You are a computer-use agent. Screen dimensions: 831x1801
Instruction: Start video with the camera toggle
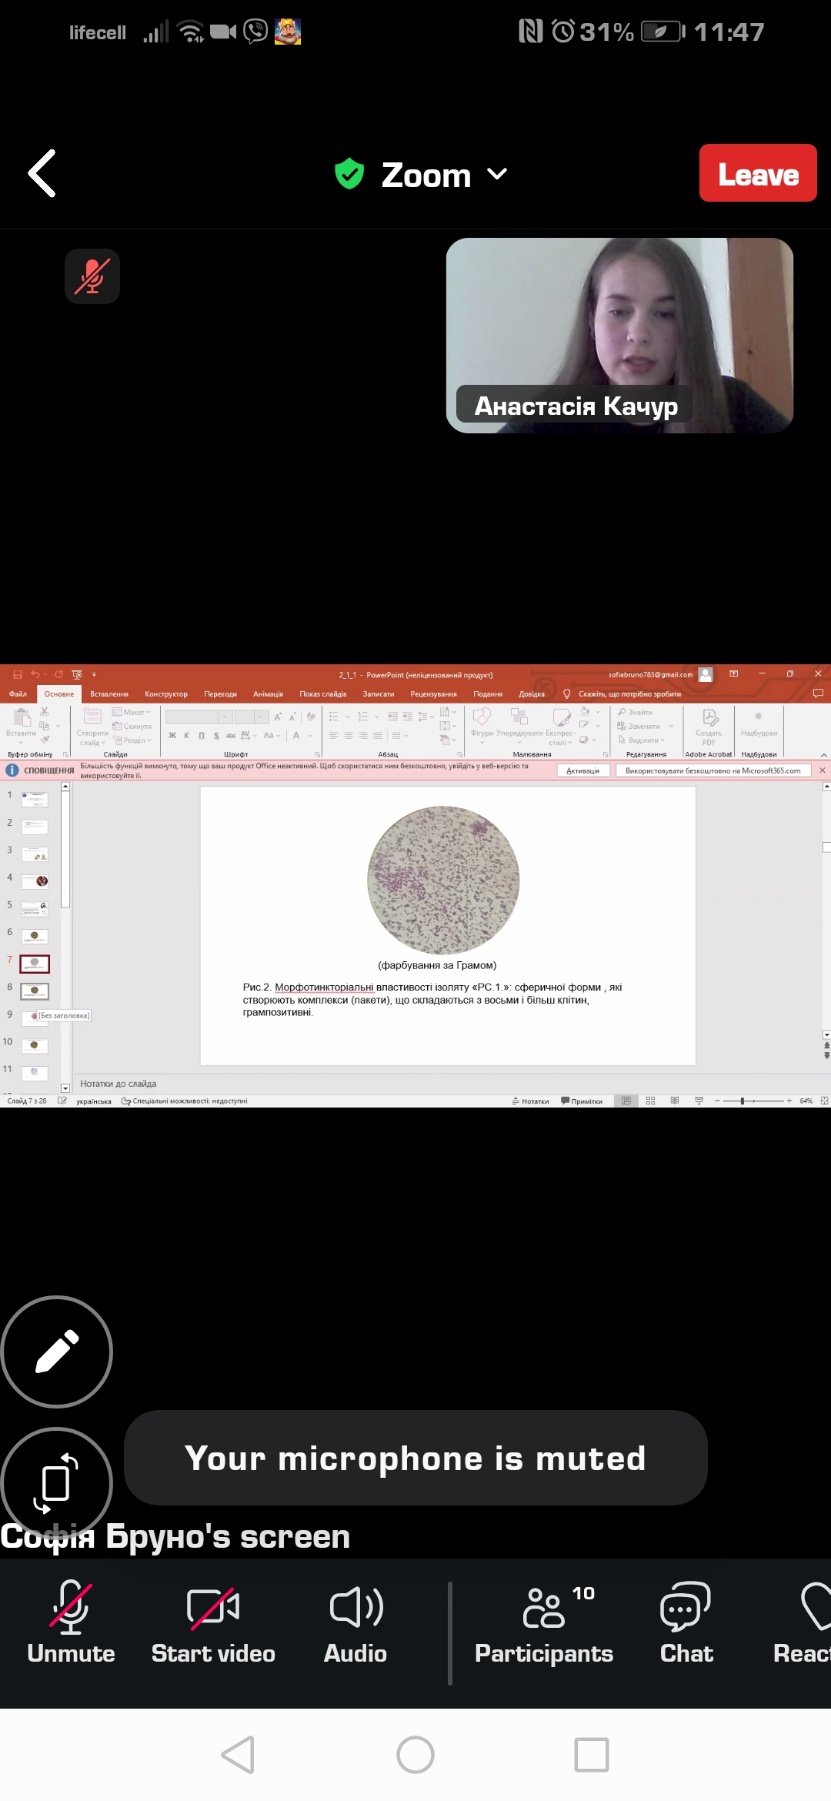(213, 1624)
